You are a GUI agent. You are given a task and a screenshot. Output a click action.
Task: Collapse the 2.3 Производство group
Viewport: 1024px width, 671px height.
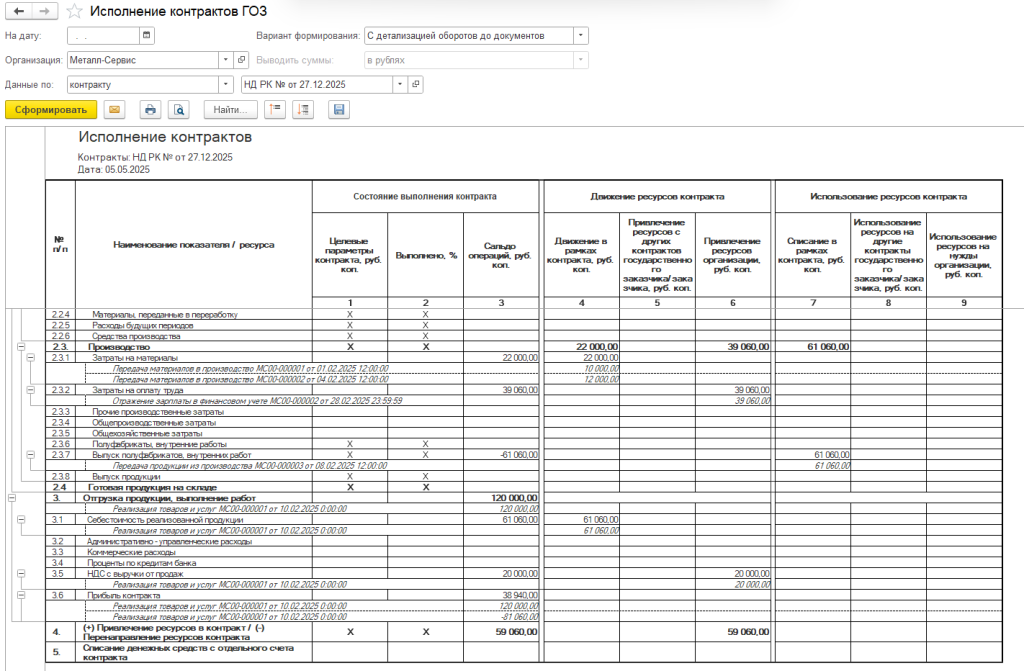[x=21, y=347]
